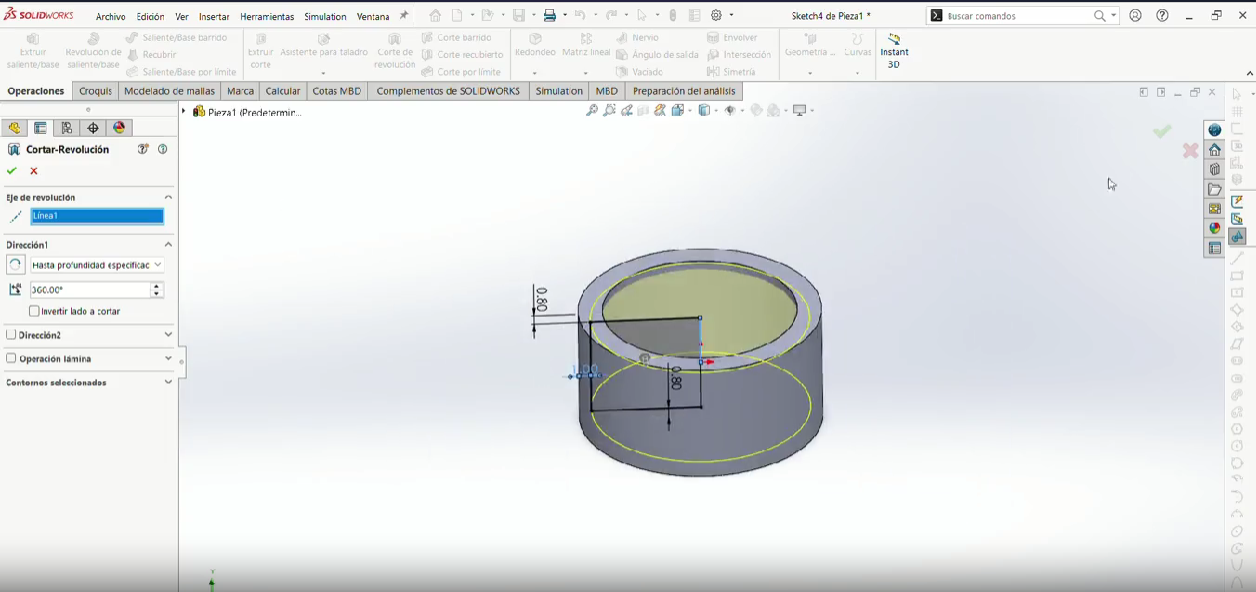
Task: Click the SOLIDWORKS help question mark icon
Action: pos(1162,16)
